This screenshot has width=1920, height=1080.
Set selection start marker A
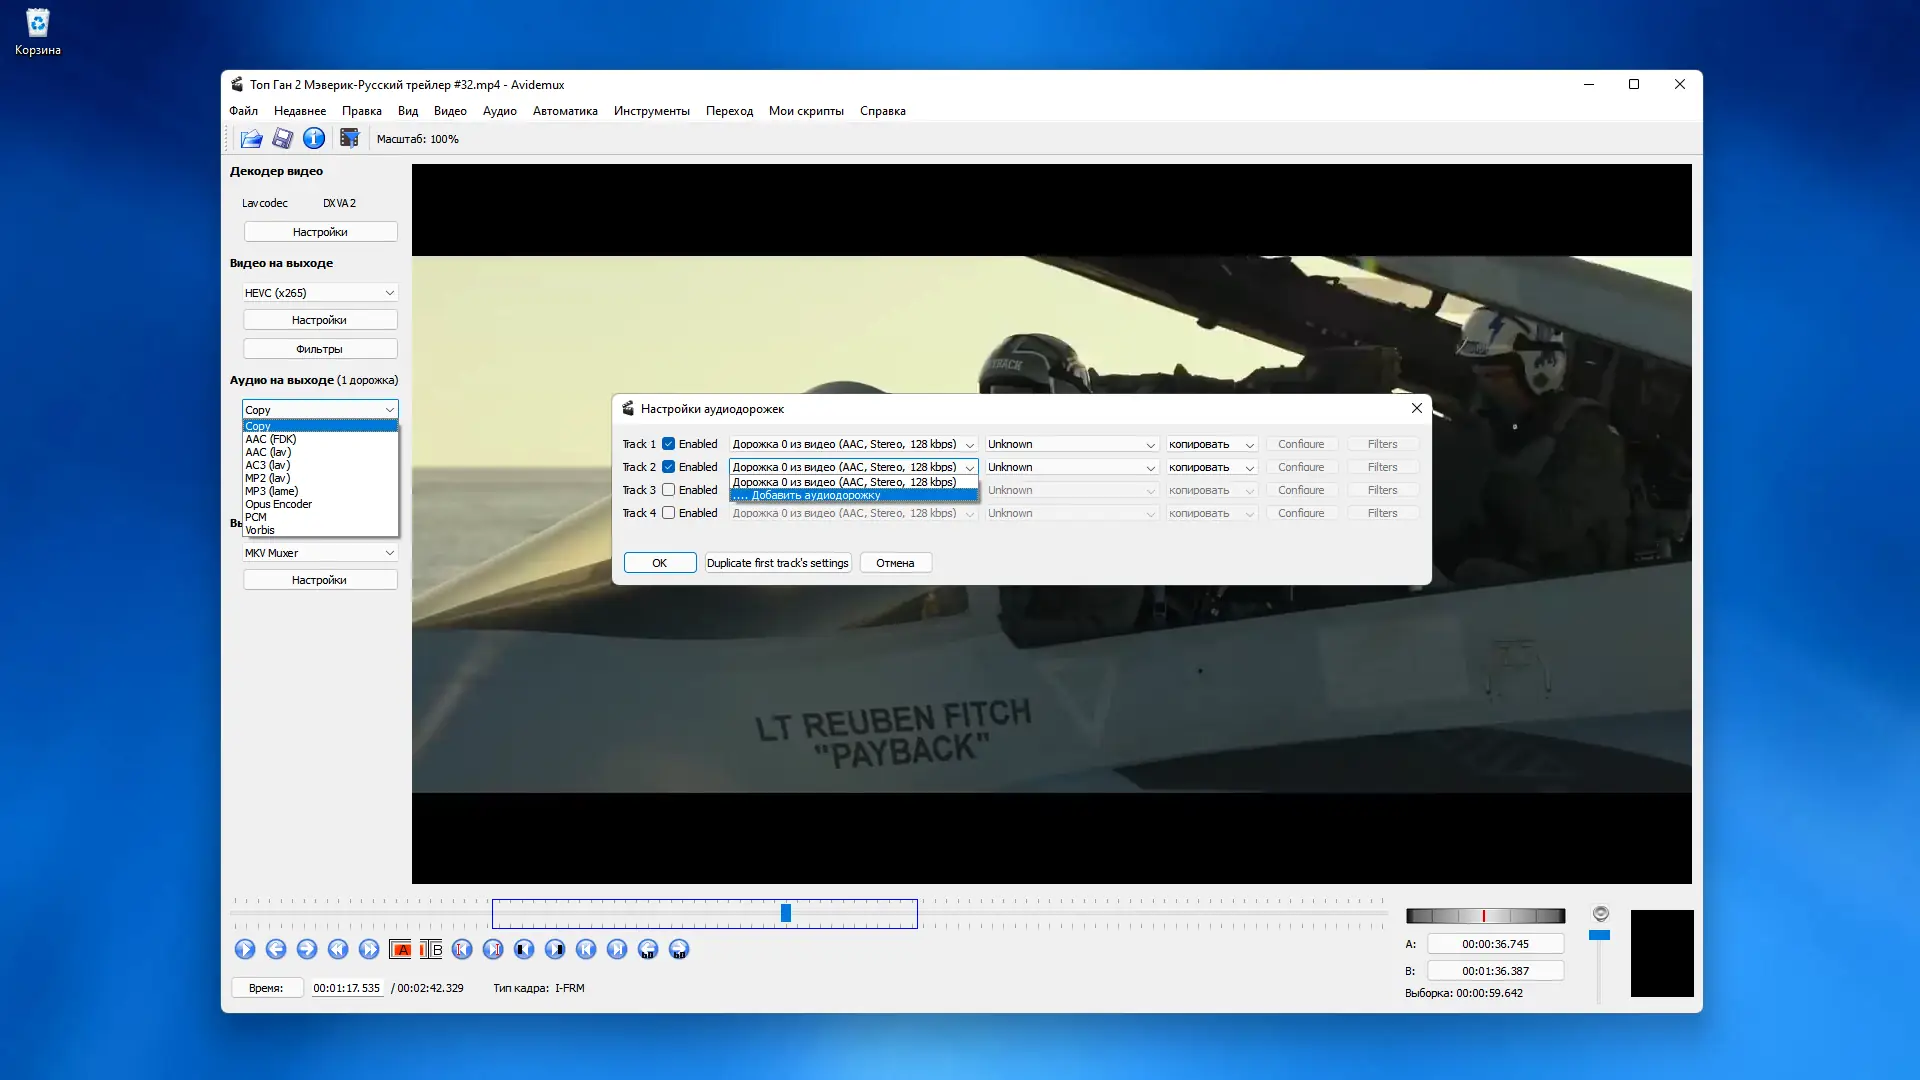coord(401,950)
